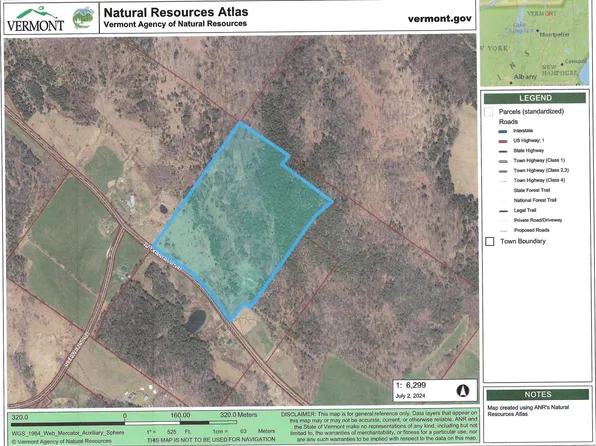Click the vermont.gov text
This screenshot has width=596, height=446.
439,19
